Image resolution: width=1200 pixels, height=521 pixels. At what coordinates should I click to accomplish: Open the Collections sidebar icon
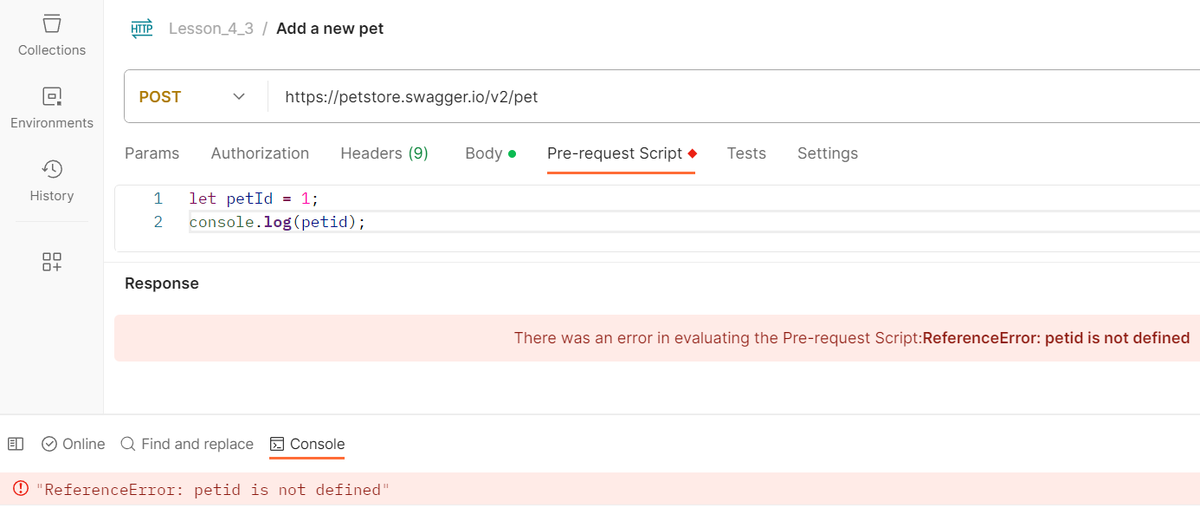(52, 24)
